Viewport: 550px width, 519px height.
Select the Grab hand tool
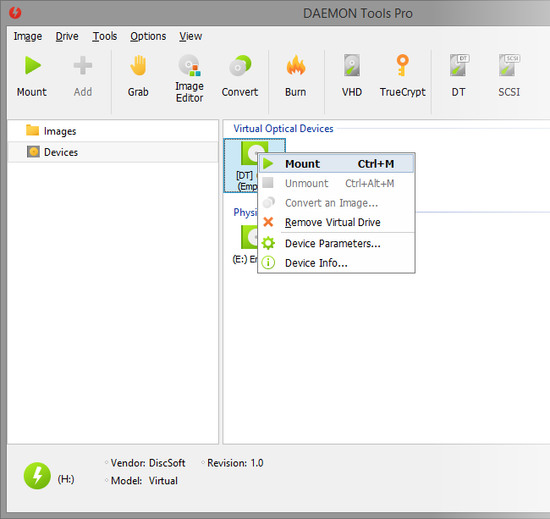pyautogui.click(x=138, y=66)
